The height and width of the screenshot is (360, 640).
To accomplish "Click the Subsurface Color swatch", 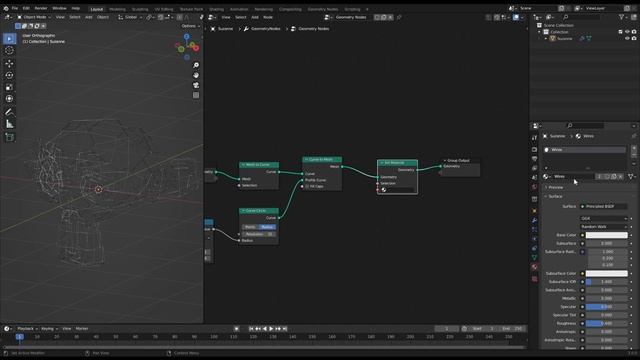I will [x=607, y=273].
